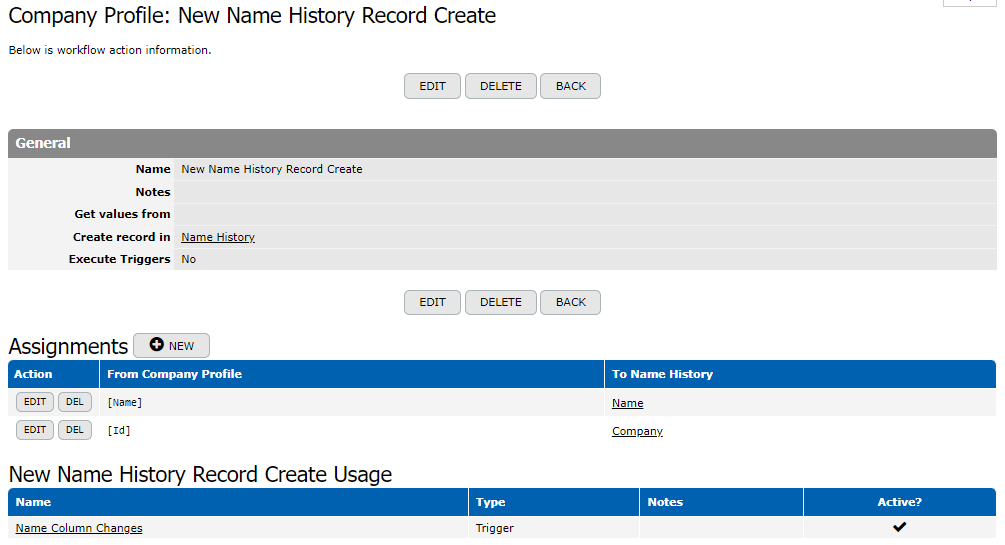Screen dimensions: 1005x545
Task: Open the Company field link
Action: point(637,431)
